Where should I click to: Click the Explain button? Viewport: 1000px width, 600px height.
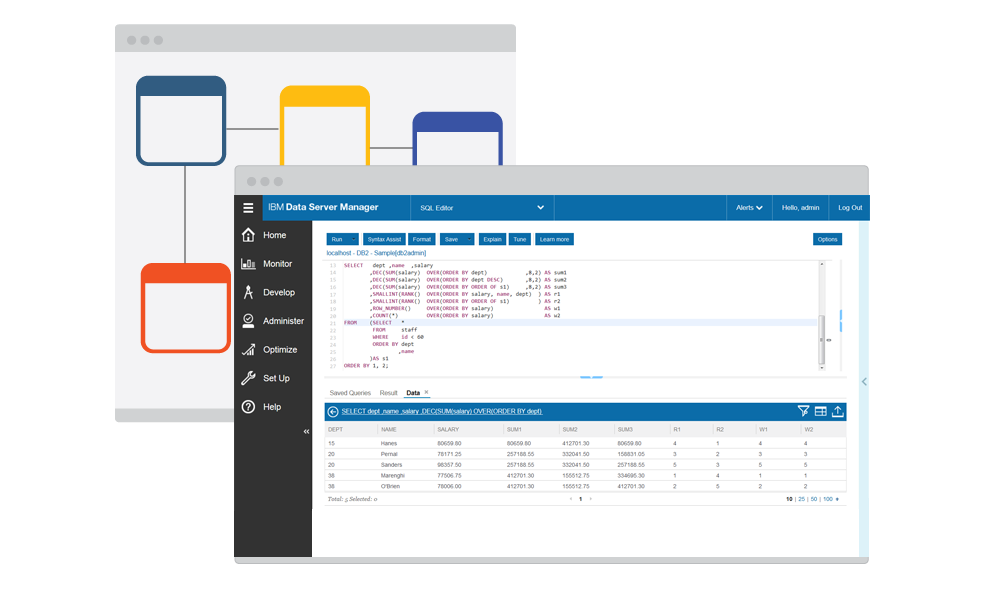[492, 239]
